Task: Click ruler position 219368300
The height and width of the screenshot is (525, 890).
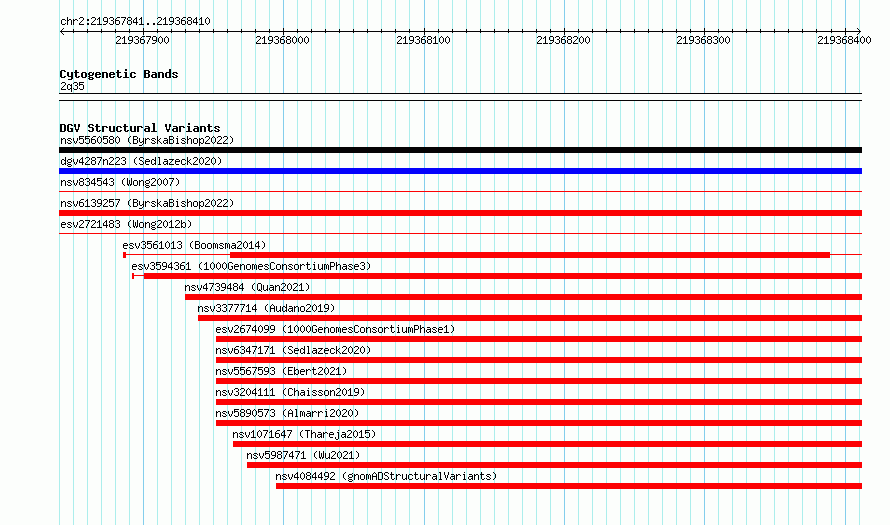Action: click(704, 40)
